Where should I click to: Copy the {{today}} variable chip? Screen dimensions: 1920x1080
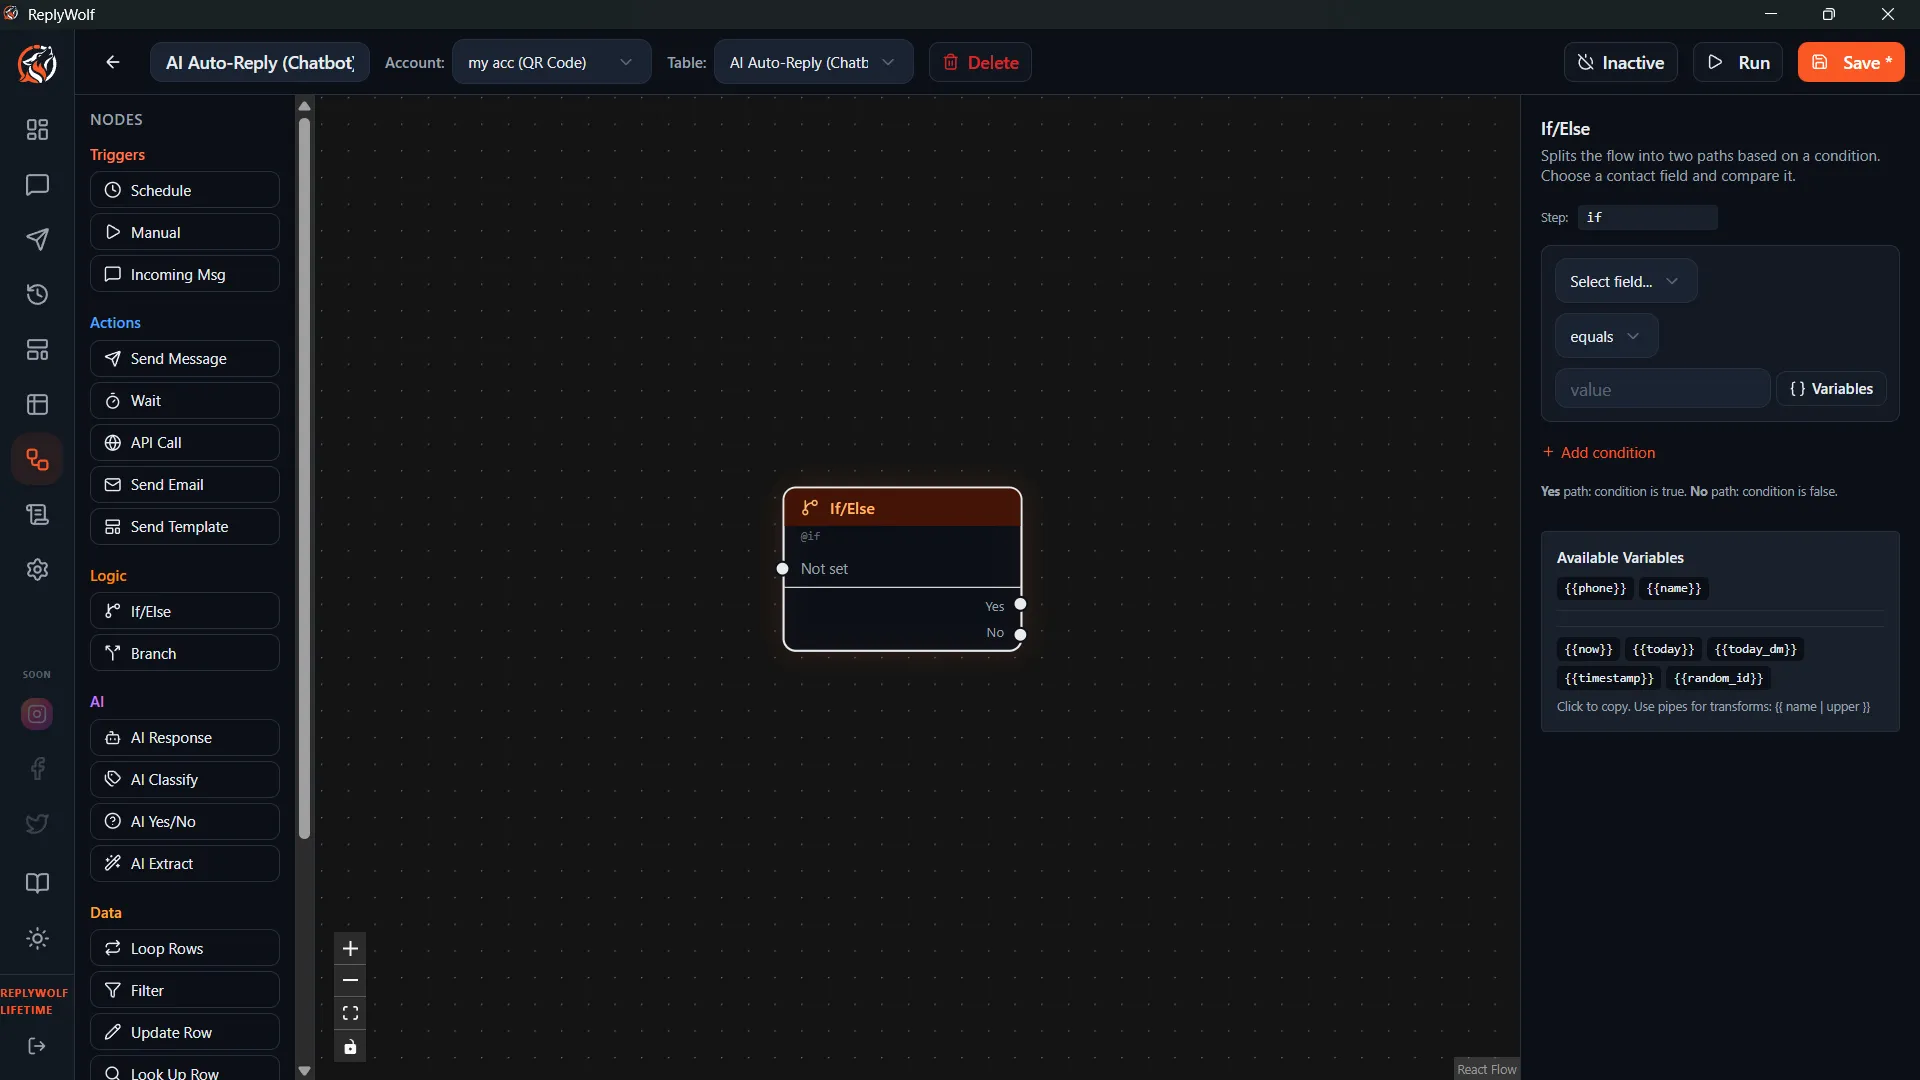point(1663,649)
